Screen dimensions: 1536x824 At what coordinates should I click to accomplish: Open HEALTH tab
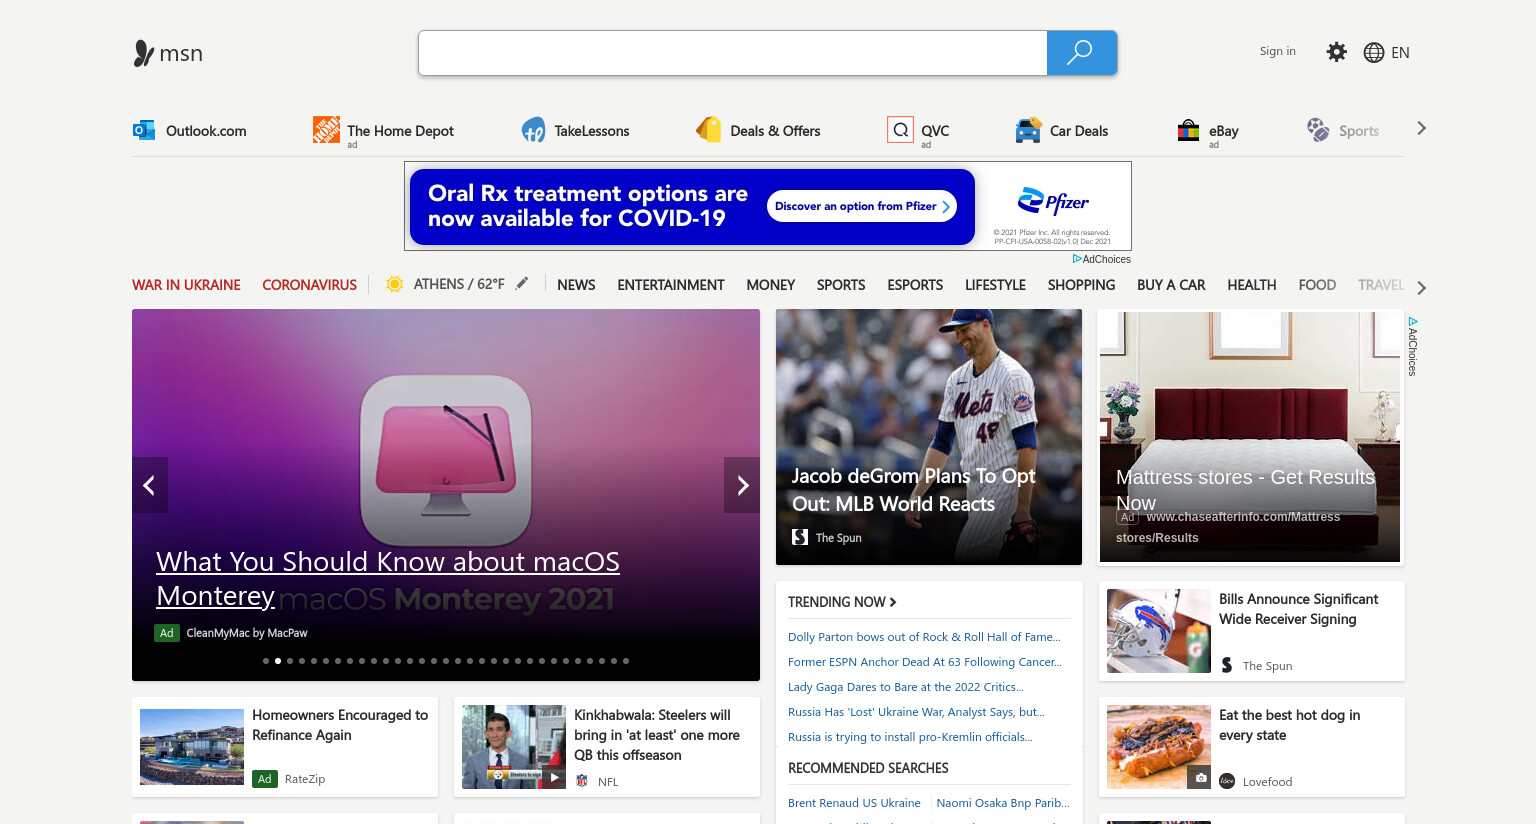[x=1252, y=285]
